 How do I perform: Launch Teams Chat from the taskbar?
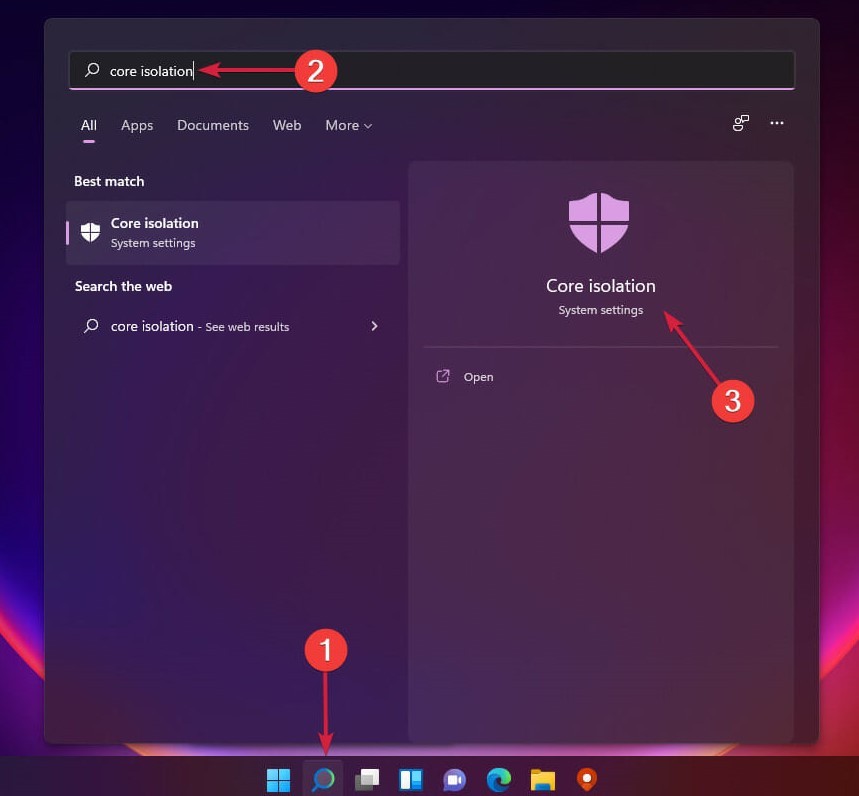click(x=455, y=780)
